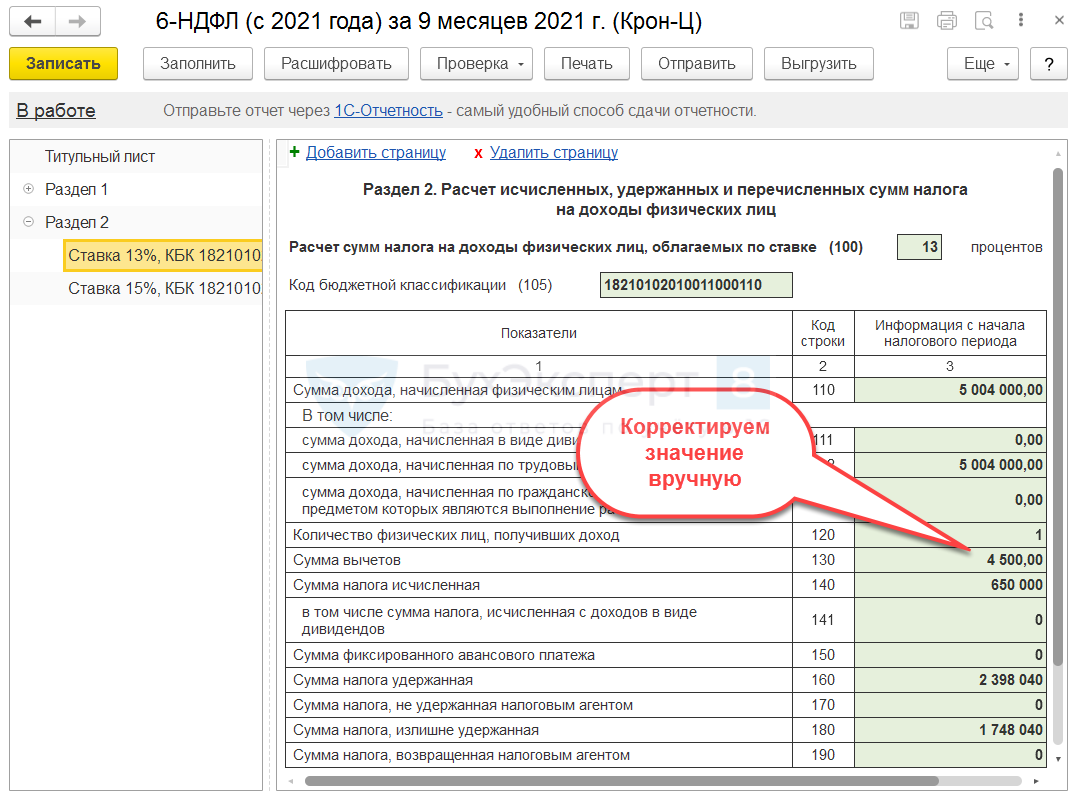Click the printer icon in header
1076x795 pixels.
pyautogui.click(x=947, y=21)
